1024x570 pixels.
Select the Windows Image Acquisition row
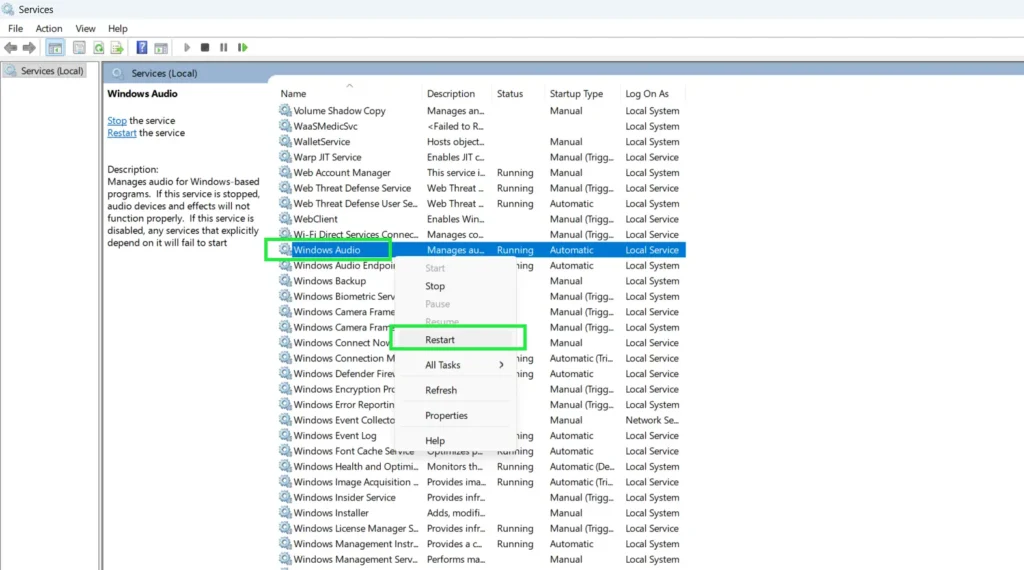point(481,482)
